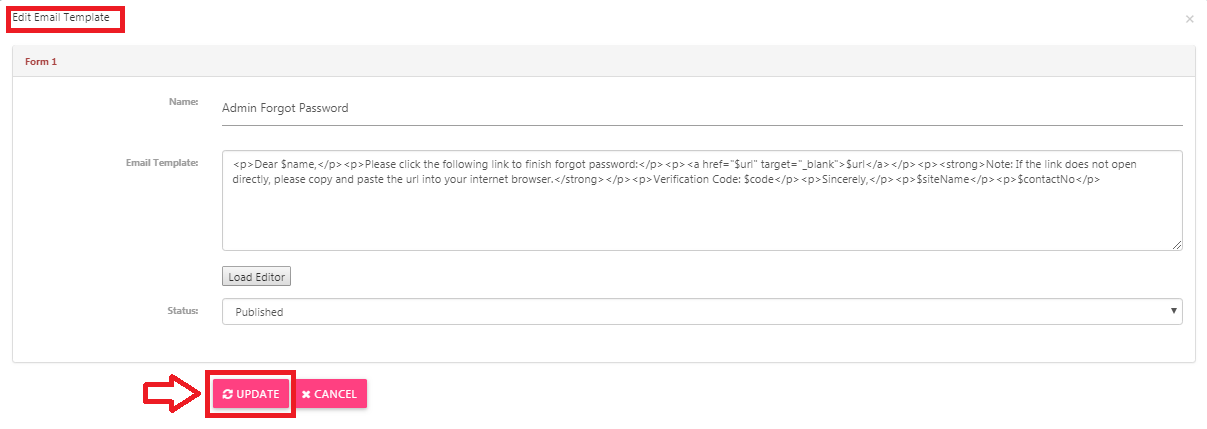Click the UPDATE button
The width and height of the screenshot is (1207, 429).
coord(251,394)
